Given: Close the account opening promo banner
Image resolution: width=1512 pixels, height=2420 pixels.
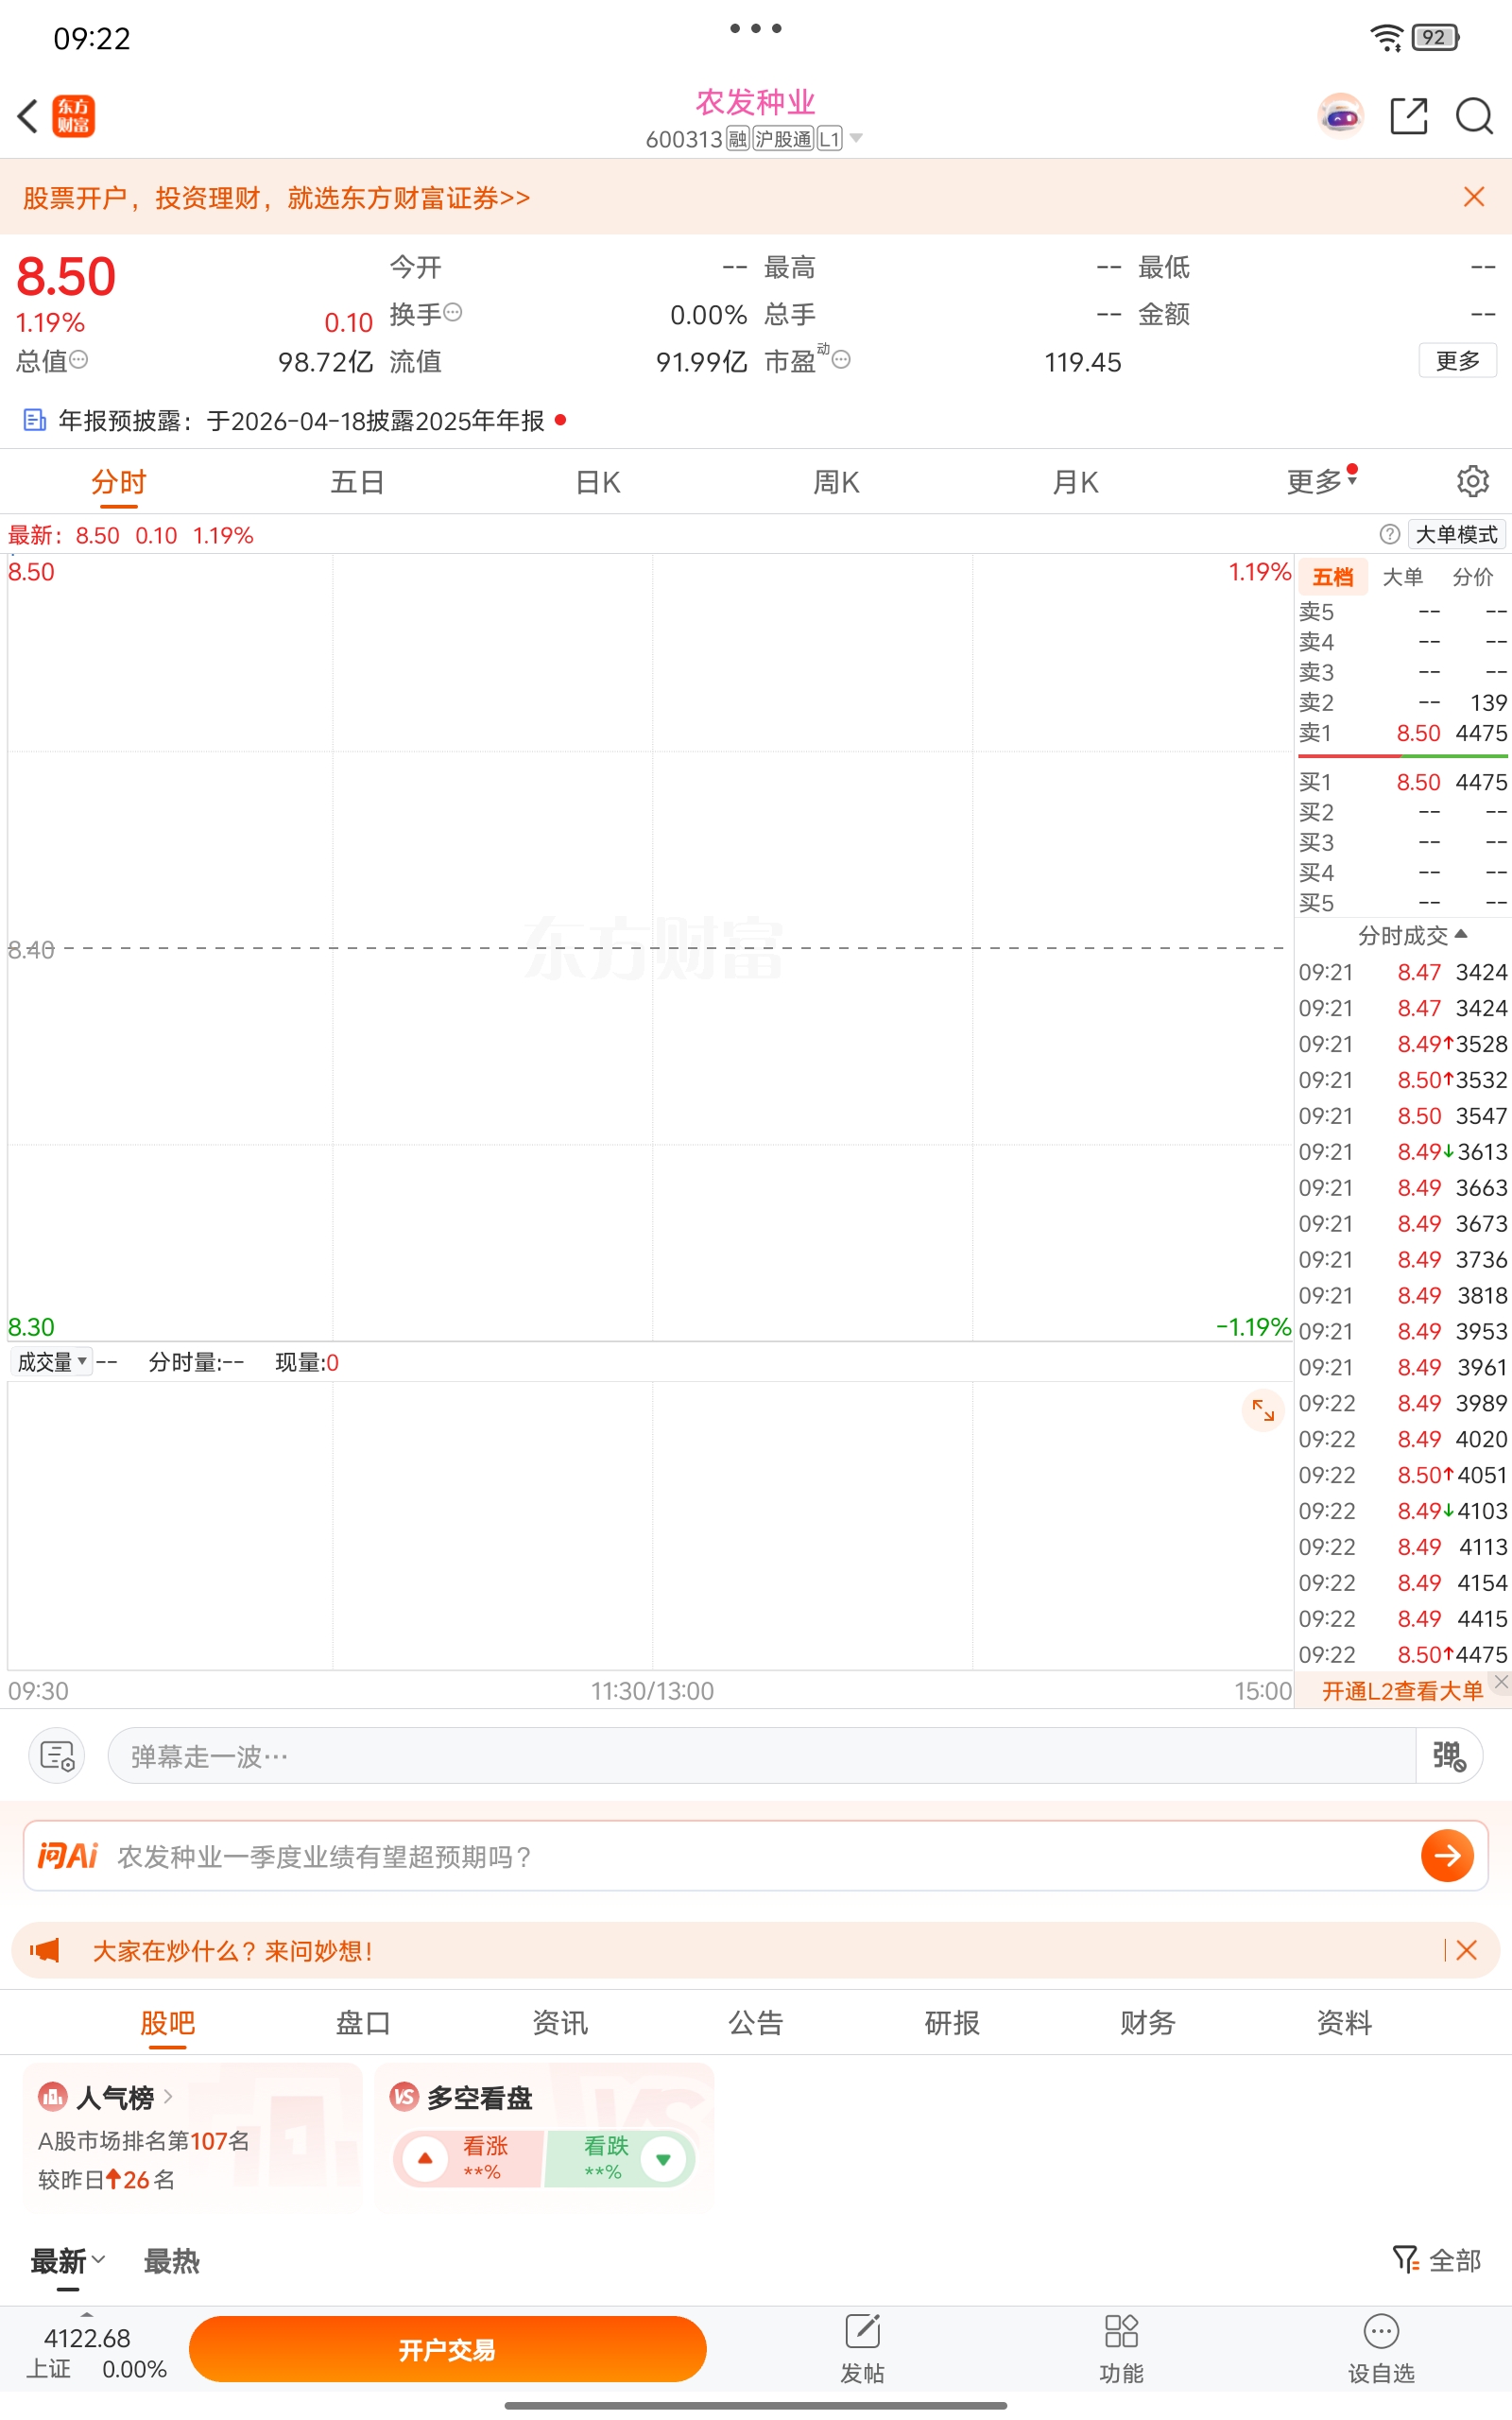Looking at the screenshot, I should point(1473,196).
